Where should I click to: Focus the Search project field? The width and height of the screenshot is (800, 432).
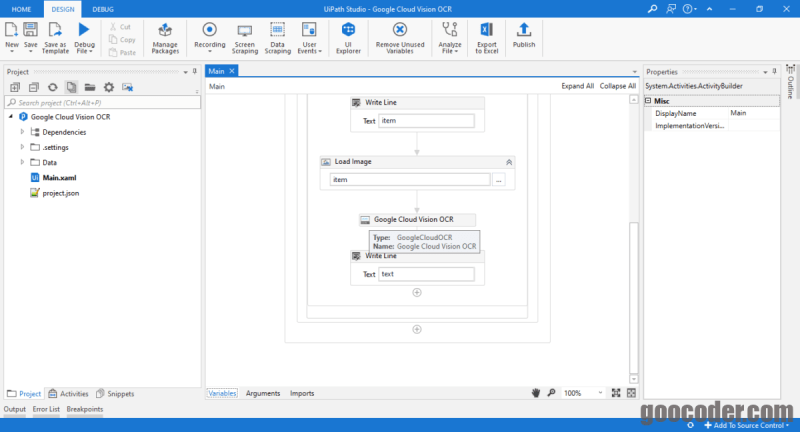103,103
